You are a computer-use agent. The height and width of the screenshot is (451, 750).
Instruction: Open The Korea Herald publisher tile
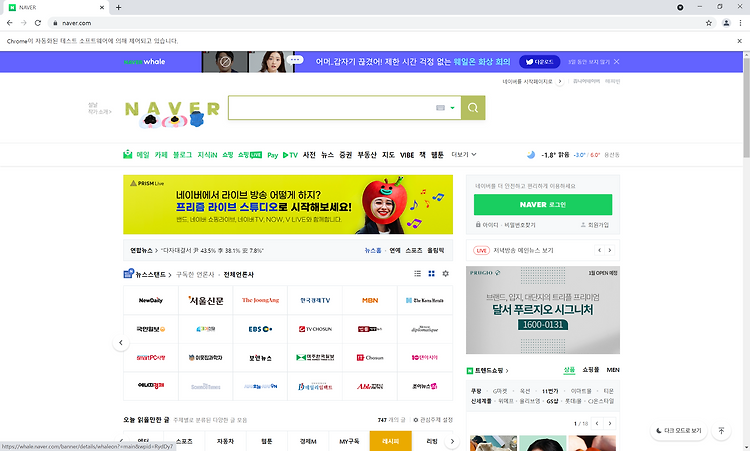coord(425,300)
